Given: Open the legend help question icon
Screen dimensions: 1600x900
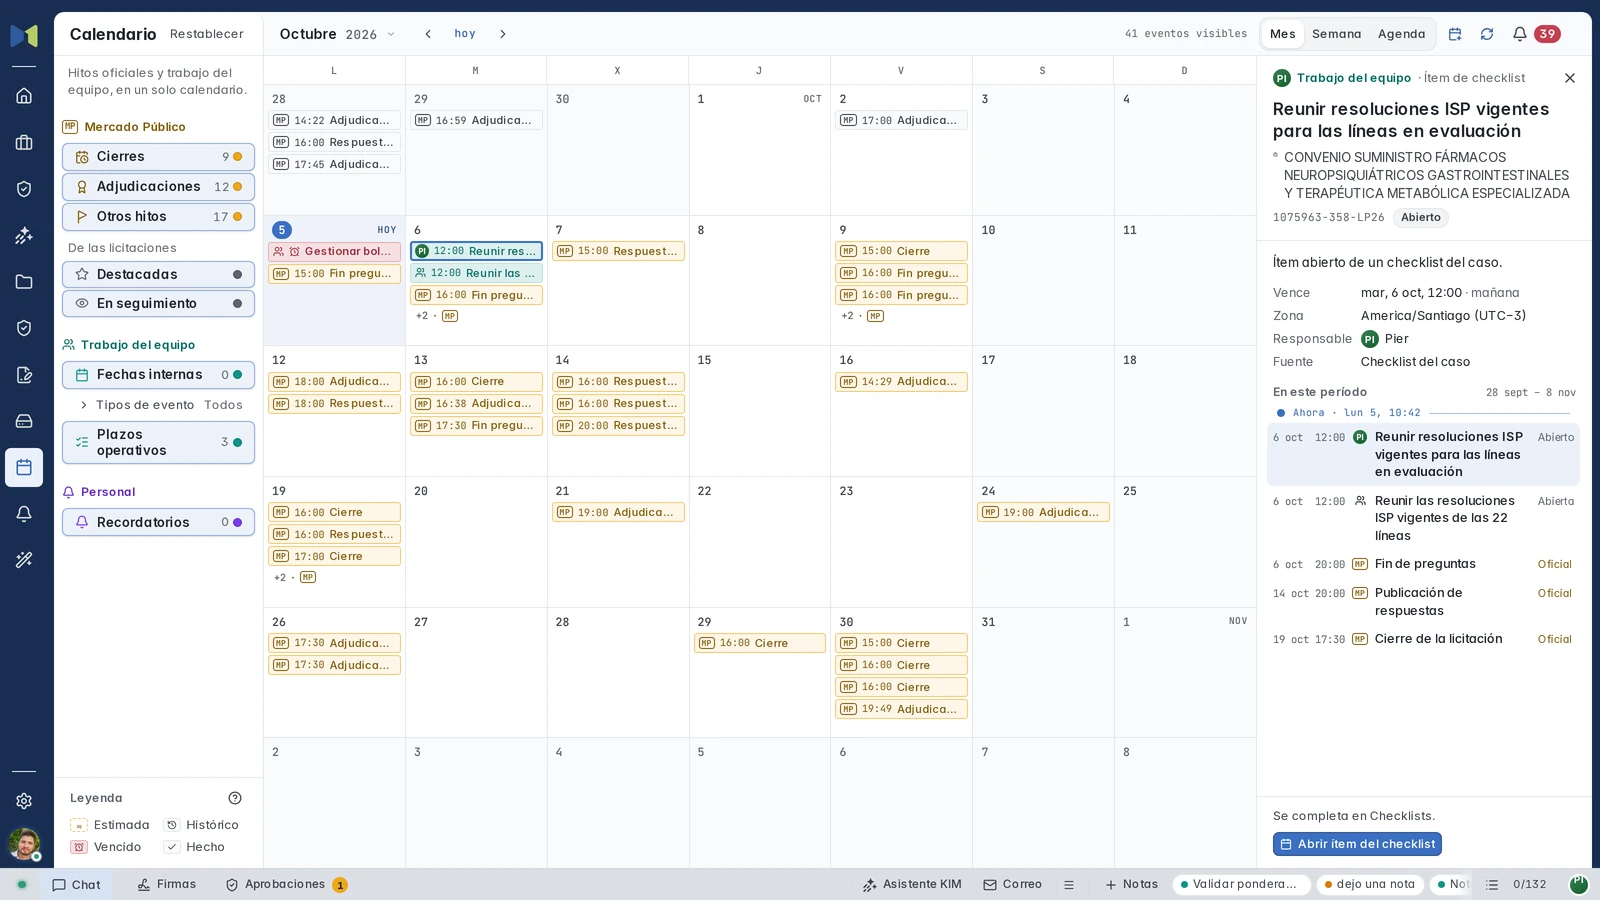Looking at the screenshot, I should click(235, 798).
